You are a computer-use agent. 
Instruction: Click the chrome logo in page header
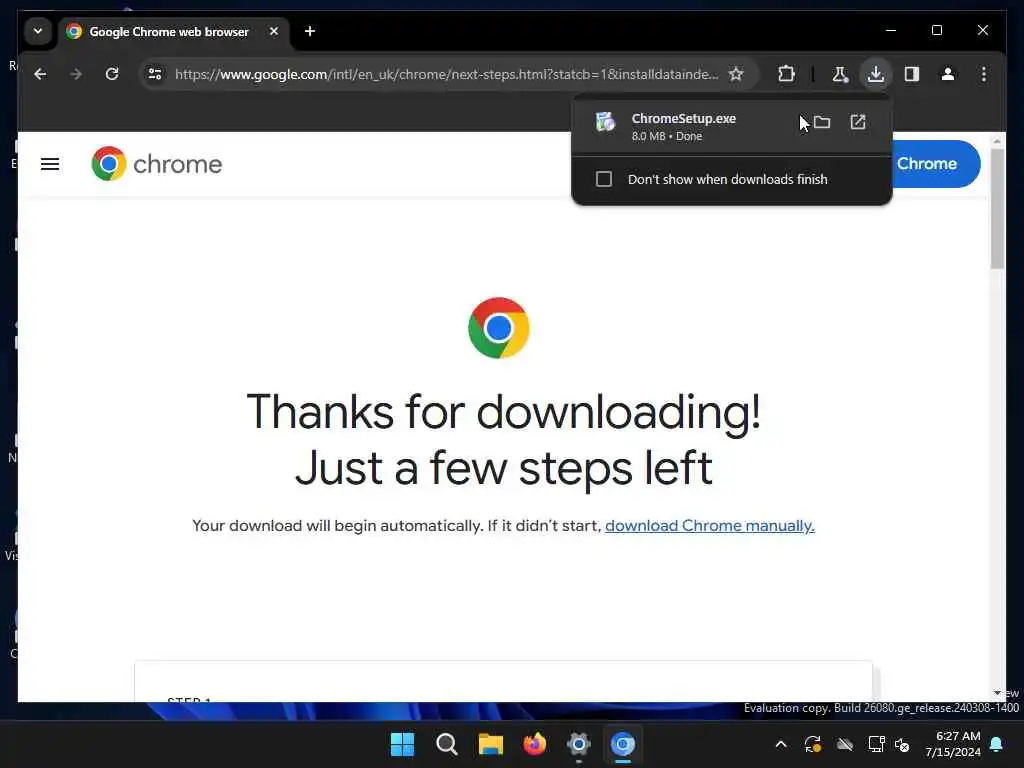[x=157, y=164]
